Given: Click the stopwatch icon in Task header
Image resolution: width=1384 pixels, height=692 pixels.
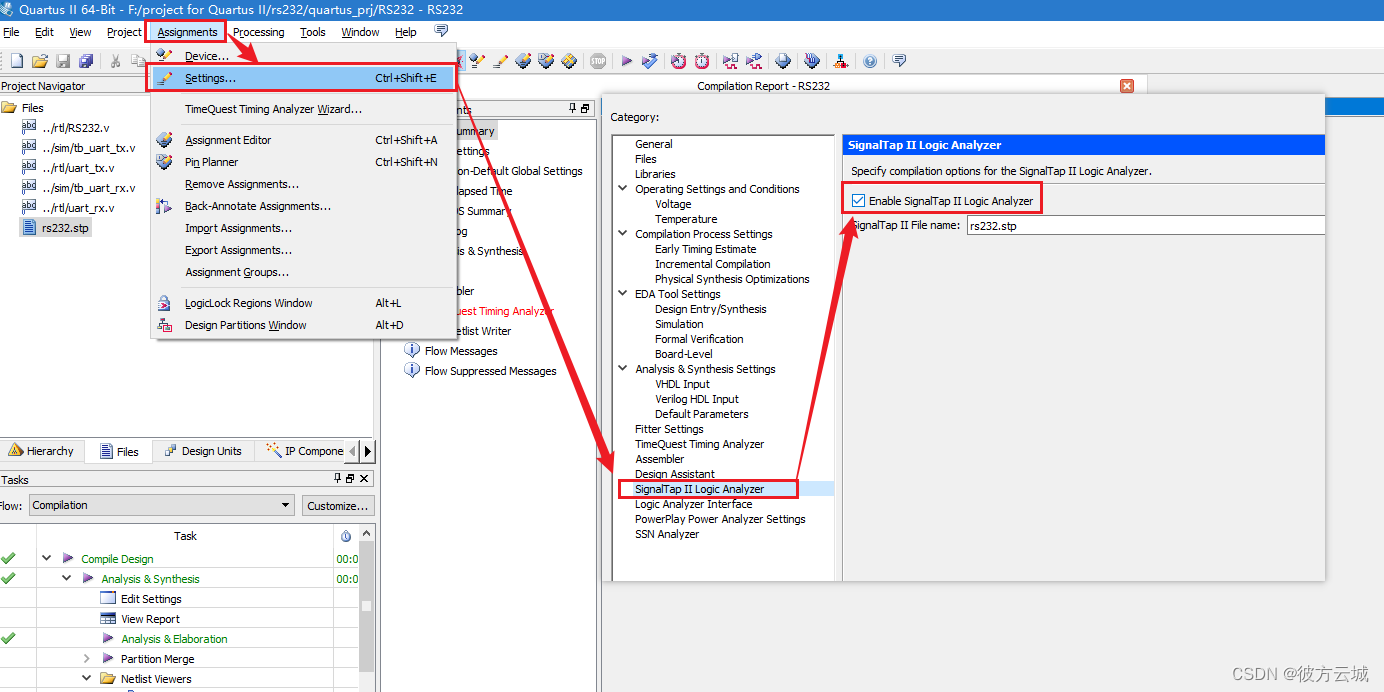Looking at the screenshot, I should click(346, 536).
